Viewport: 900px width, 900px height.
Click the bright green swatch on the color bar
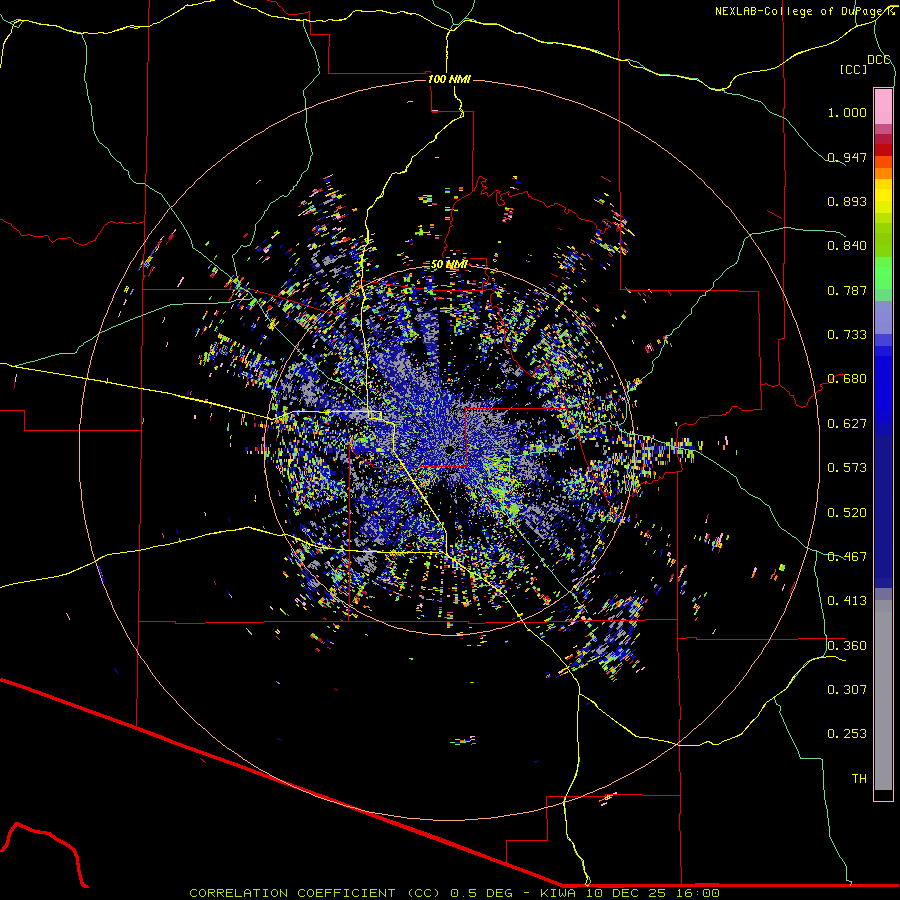click(883, 273)
